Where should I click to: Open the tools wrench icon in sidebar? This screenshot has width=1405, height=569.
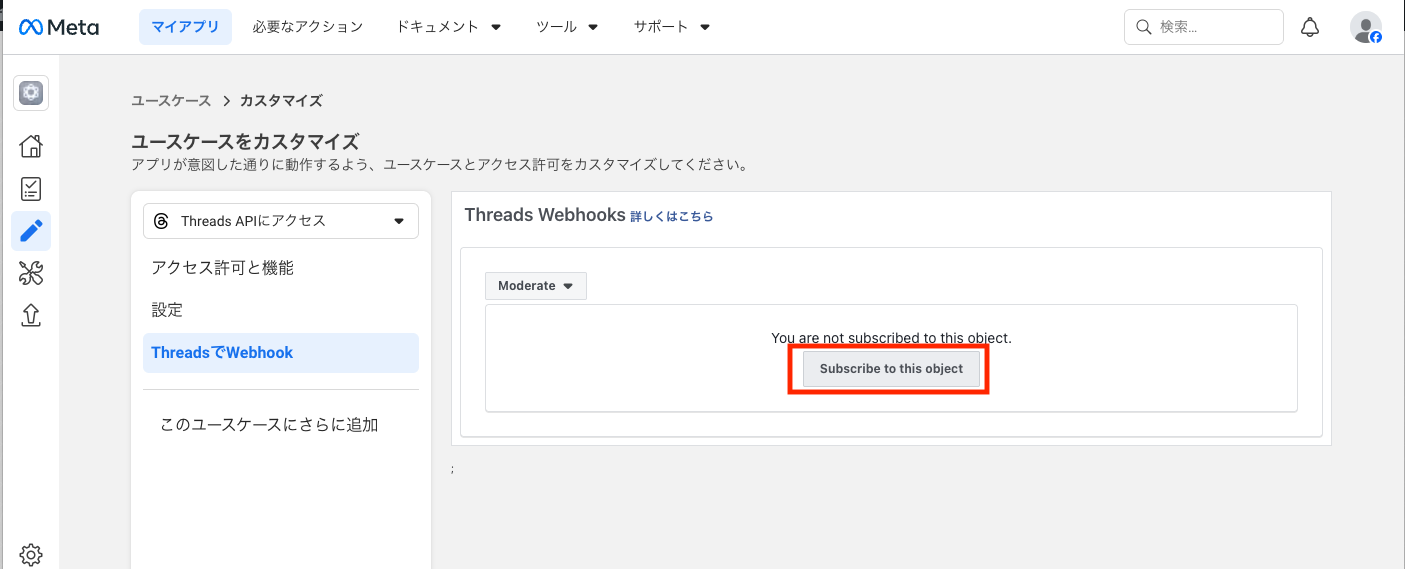[31, 273]
